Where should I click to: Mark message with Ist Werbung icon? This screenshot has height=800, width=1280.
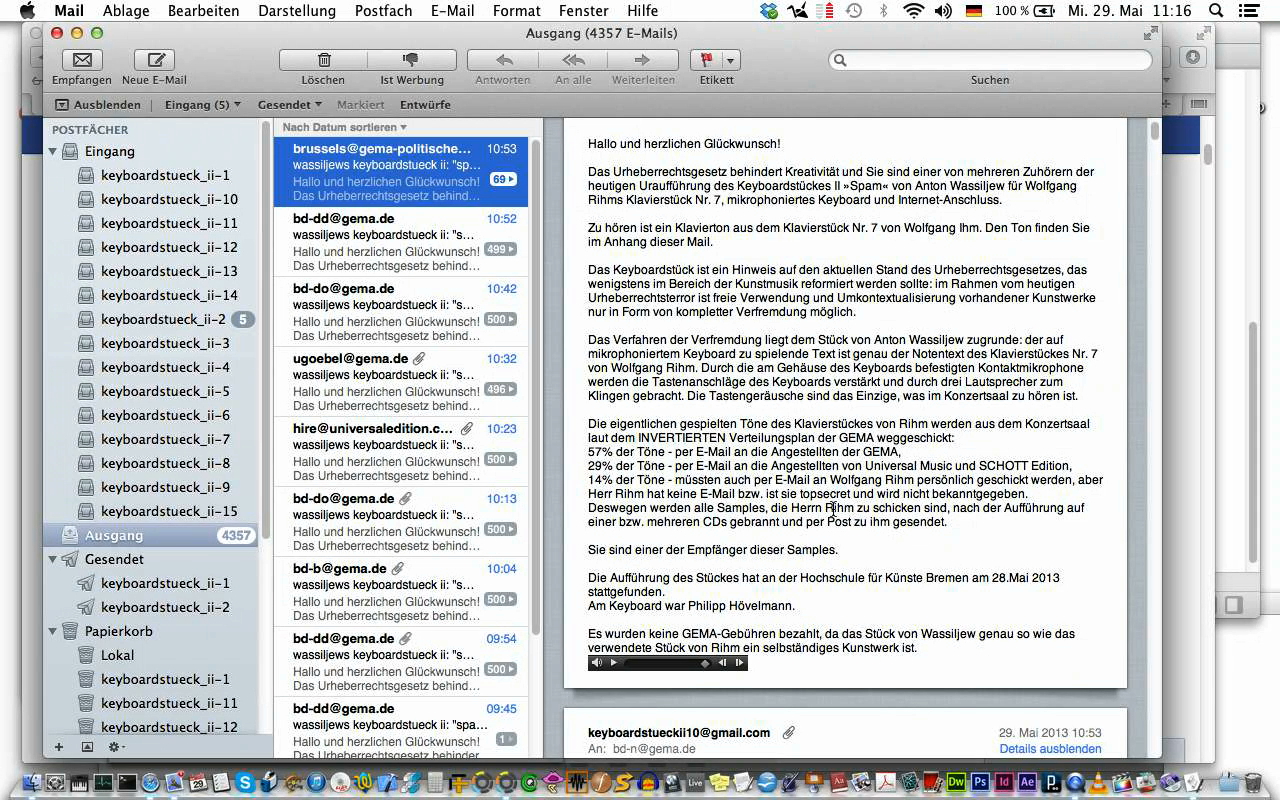[411, 60]
